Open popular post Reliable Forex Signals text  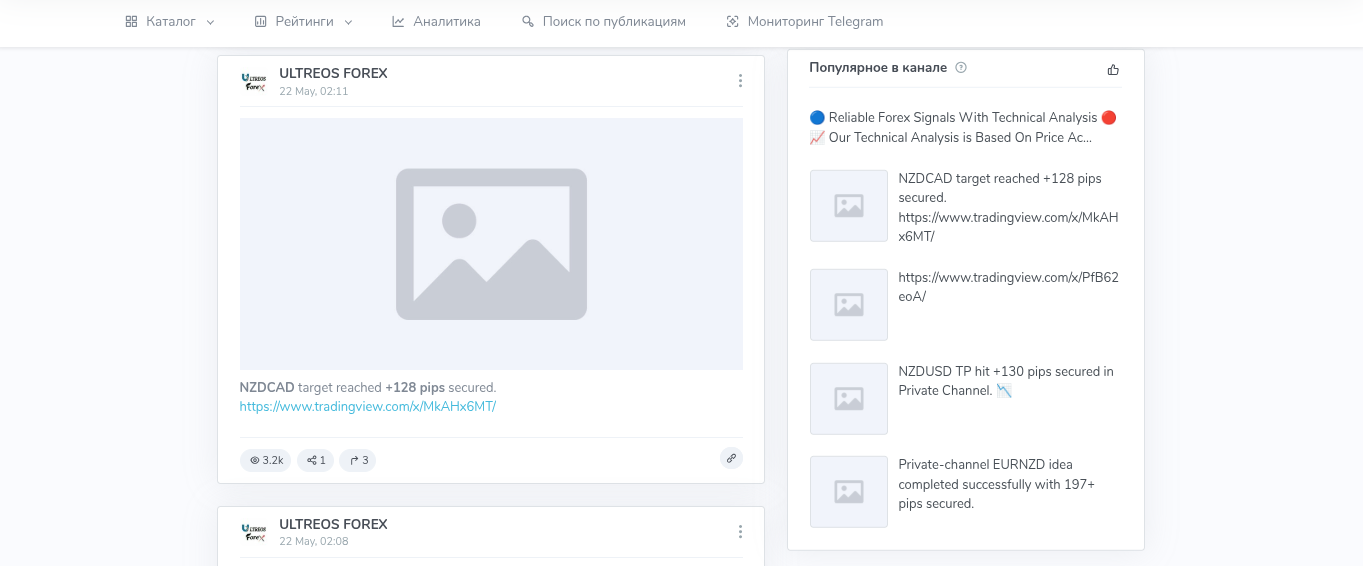(x=963, y=127)
